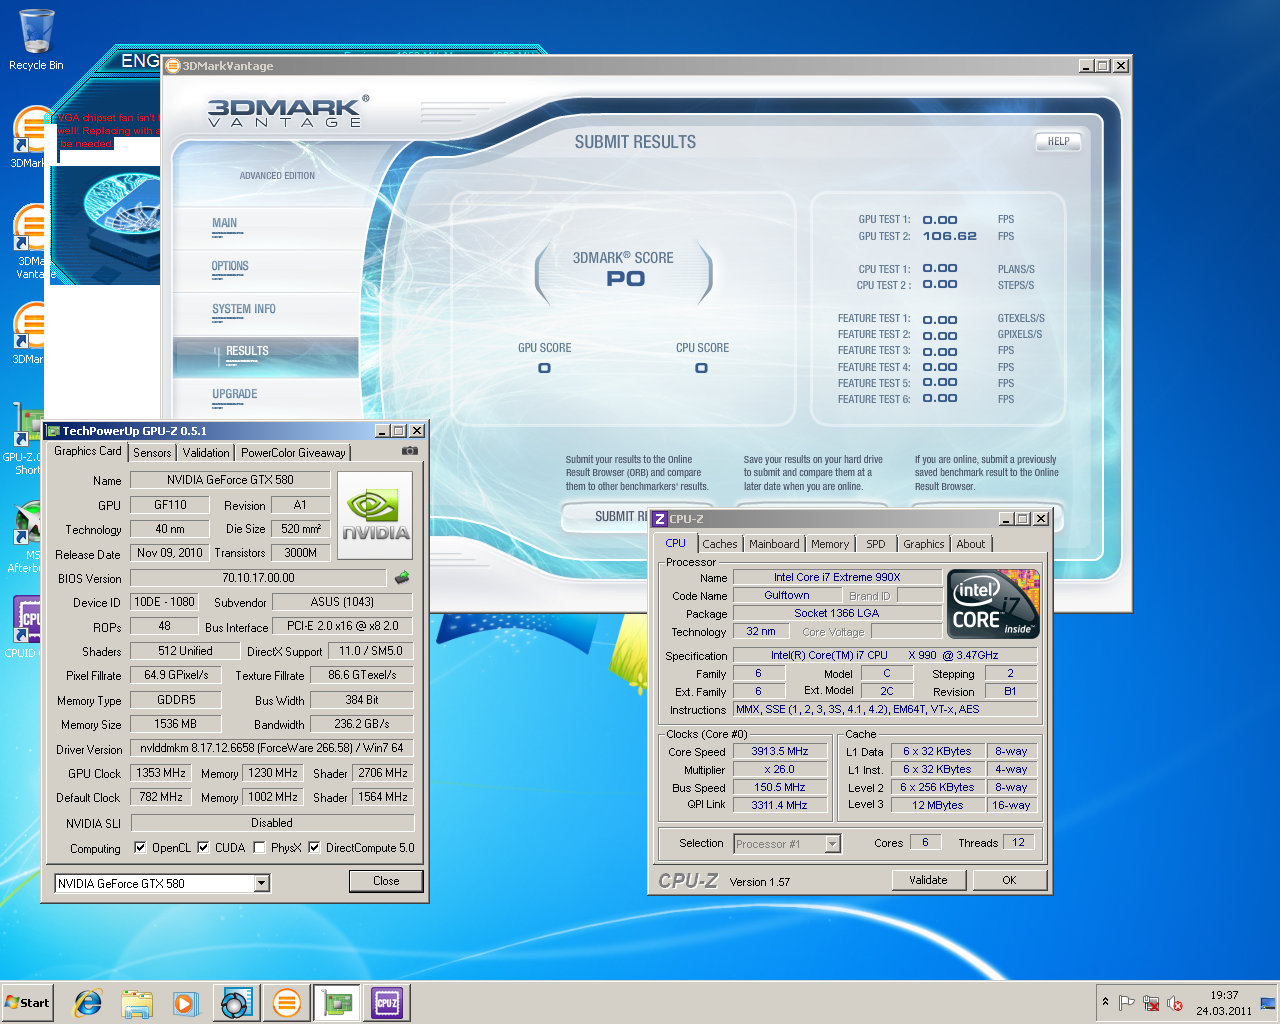Open PowerColor Giveaway tab
This screenshot has width=1280, height=1024.
pos(293,453)
